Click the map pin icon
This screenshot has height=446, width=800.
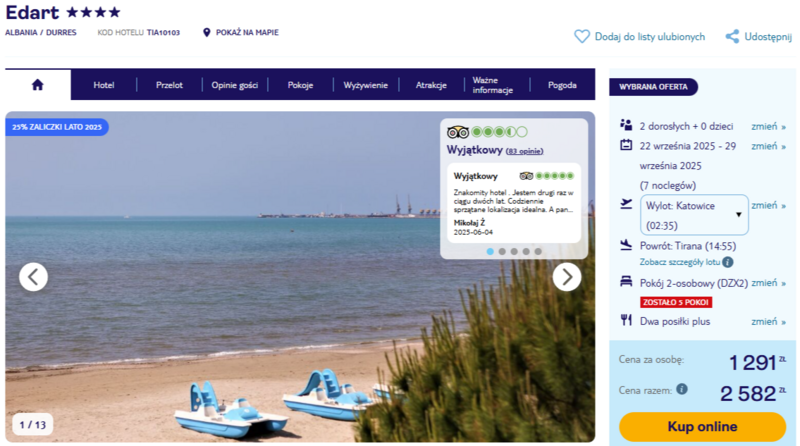(x=207, y=33)
